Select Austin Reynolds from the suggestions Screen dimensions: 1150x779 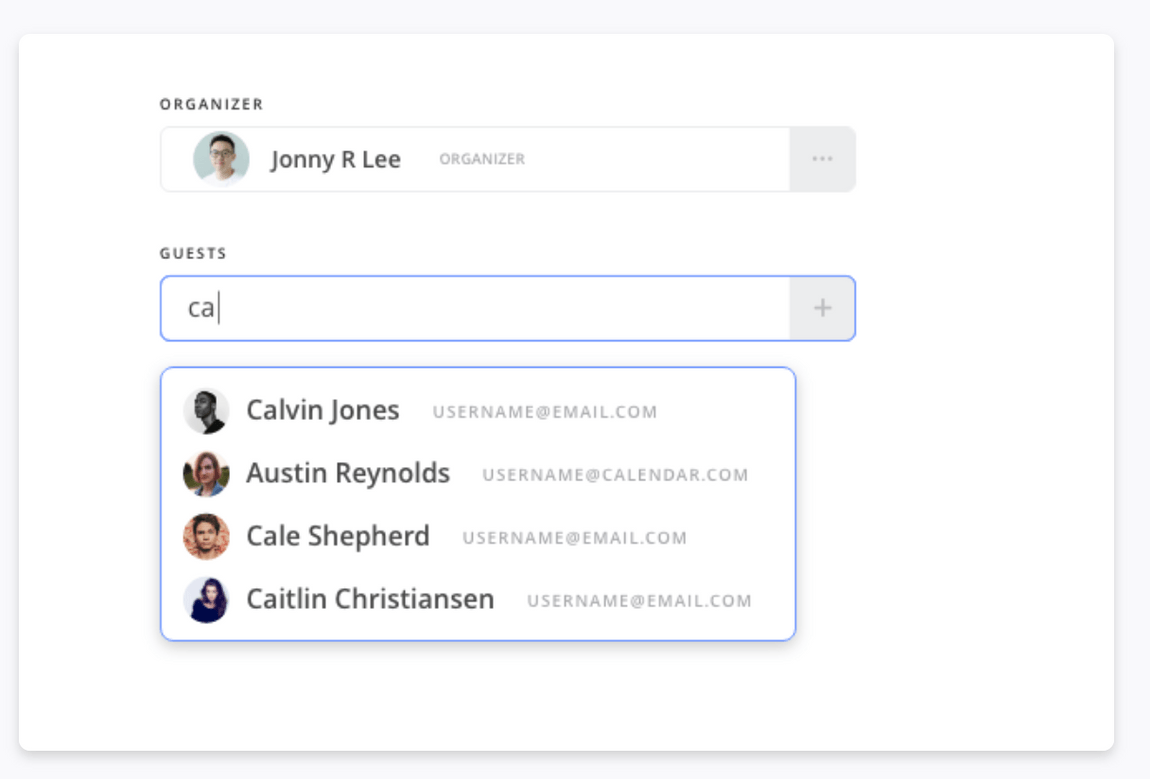pyautogui.click(x=349, y=473)
